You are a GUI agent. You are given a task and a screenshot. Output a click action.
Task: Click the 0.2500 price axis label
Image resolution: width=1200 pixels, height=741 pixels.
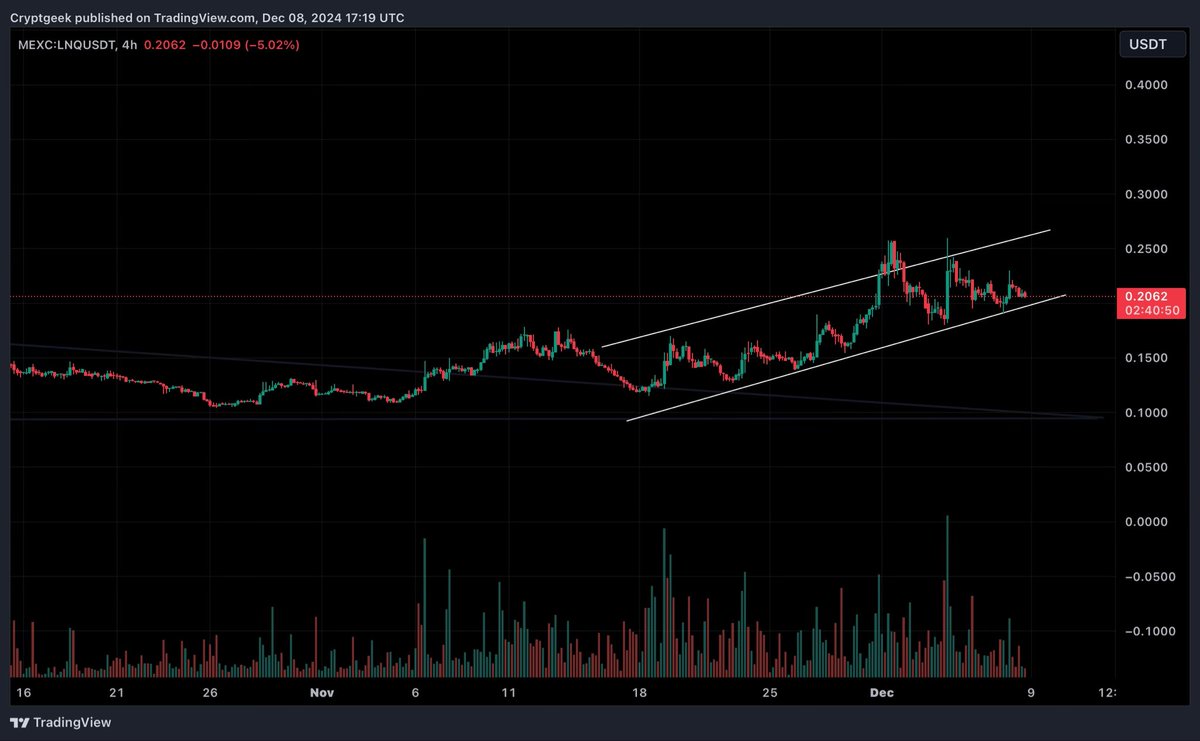pos(1146,249)
